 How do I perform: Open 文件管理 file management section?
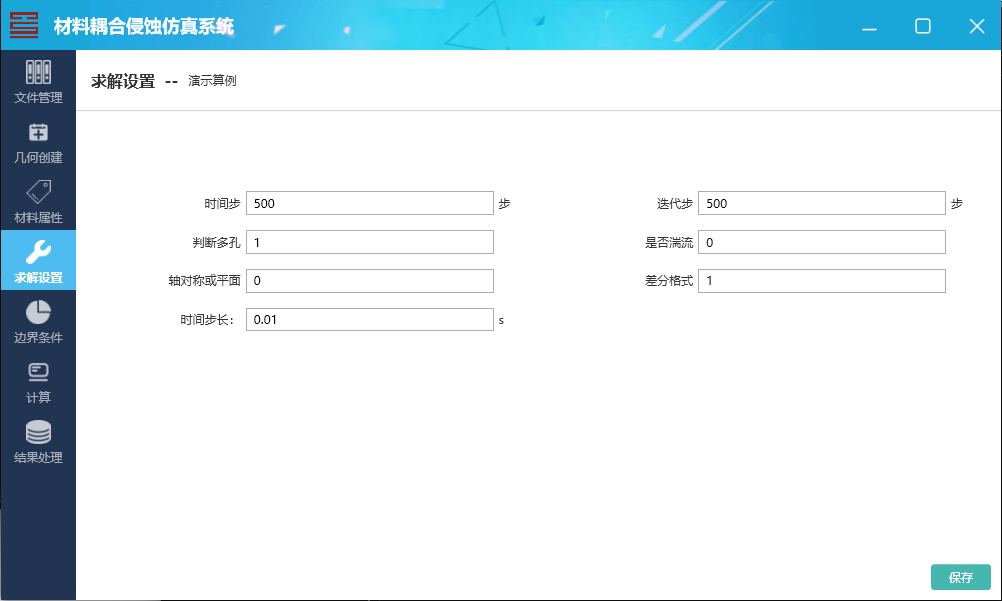click(38, 81)
